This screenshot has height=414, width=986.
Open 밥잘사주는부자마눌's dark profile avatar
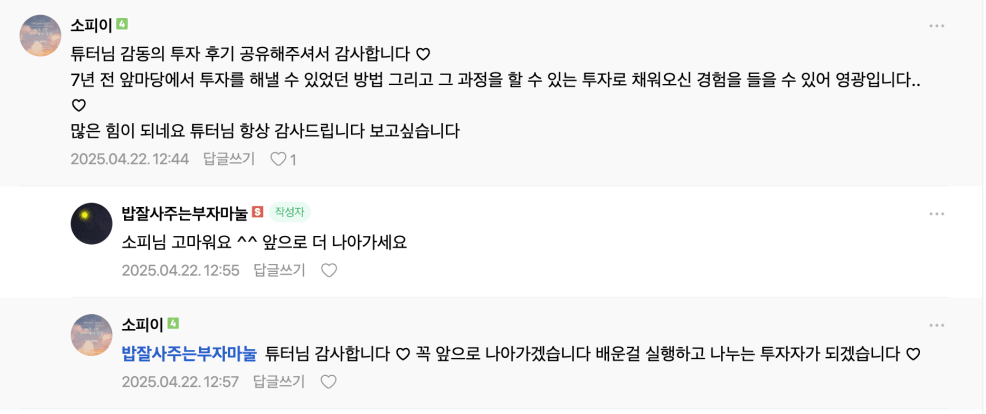point(92,223)
